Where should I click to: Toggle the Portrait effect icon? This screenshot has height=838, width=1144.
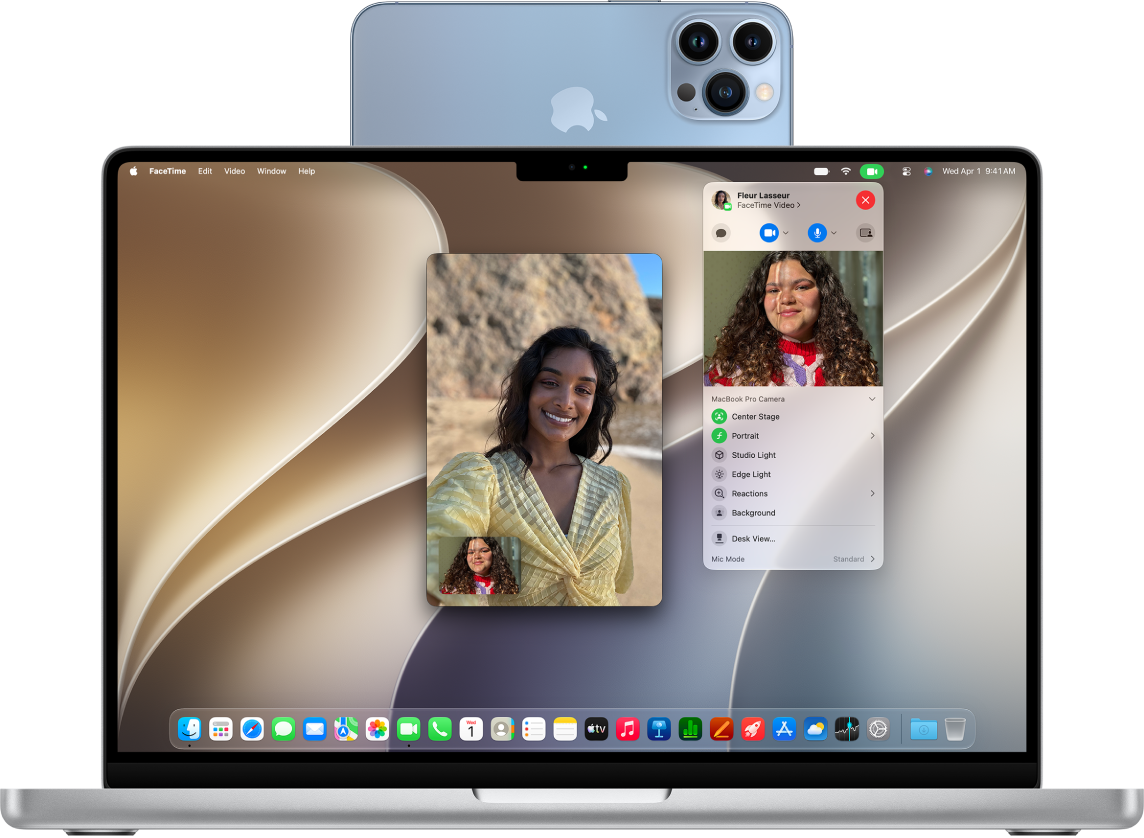(719, 435)
